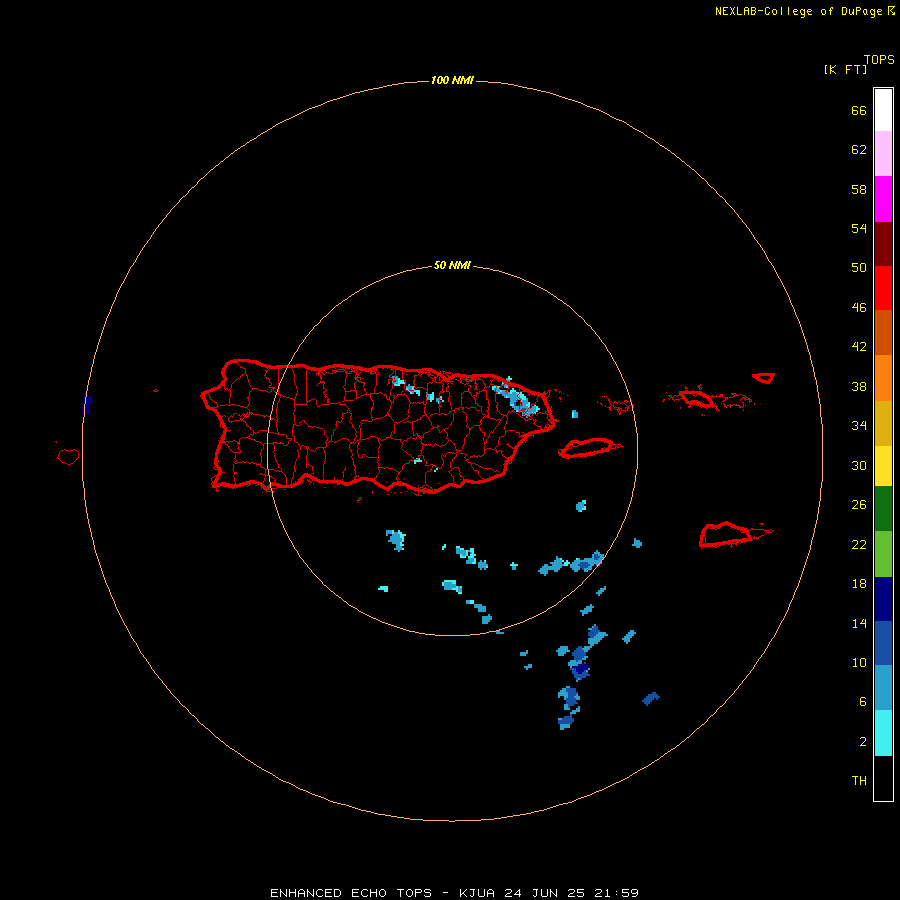Click the dark green swatch at 26

click(883, 509)
